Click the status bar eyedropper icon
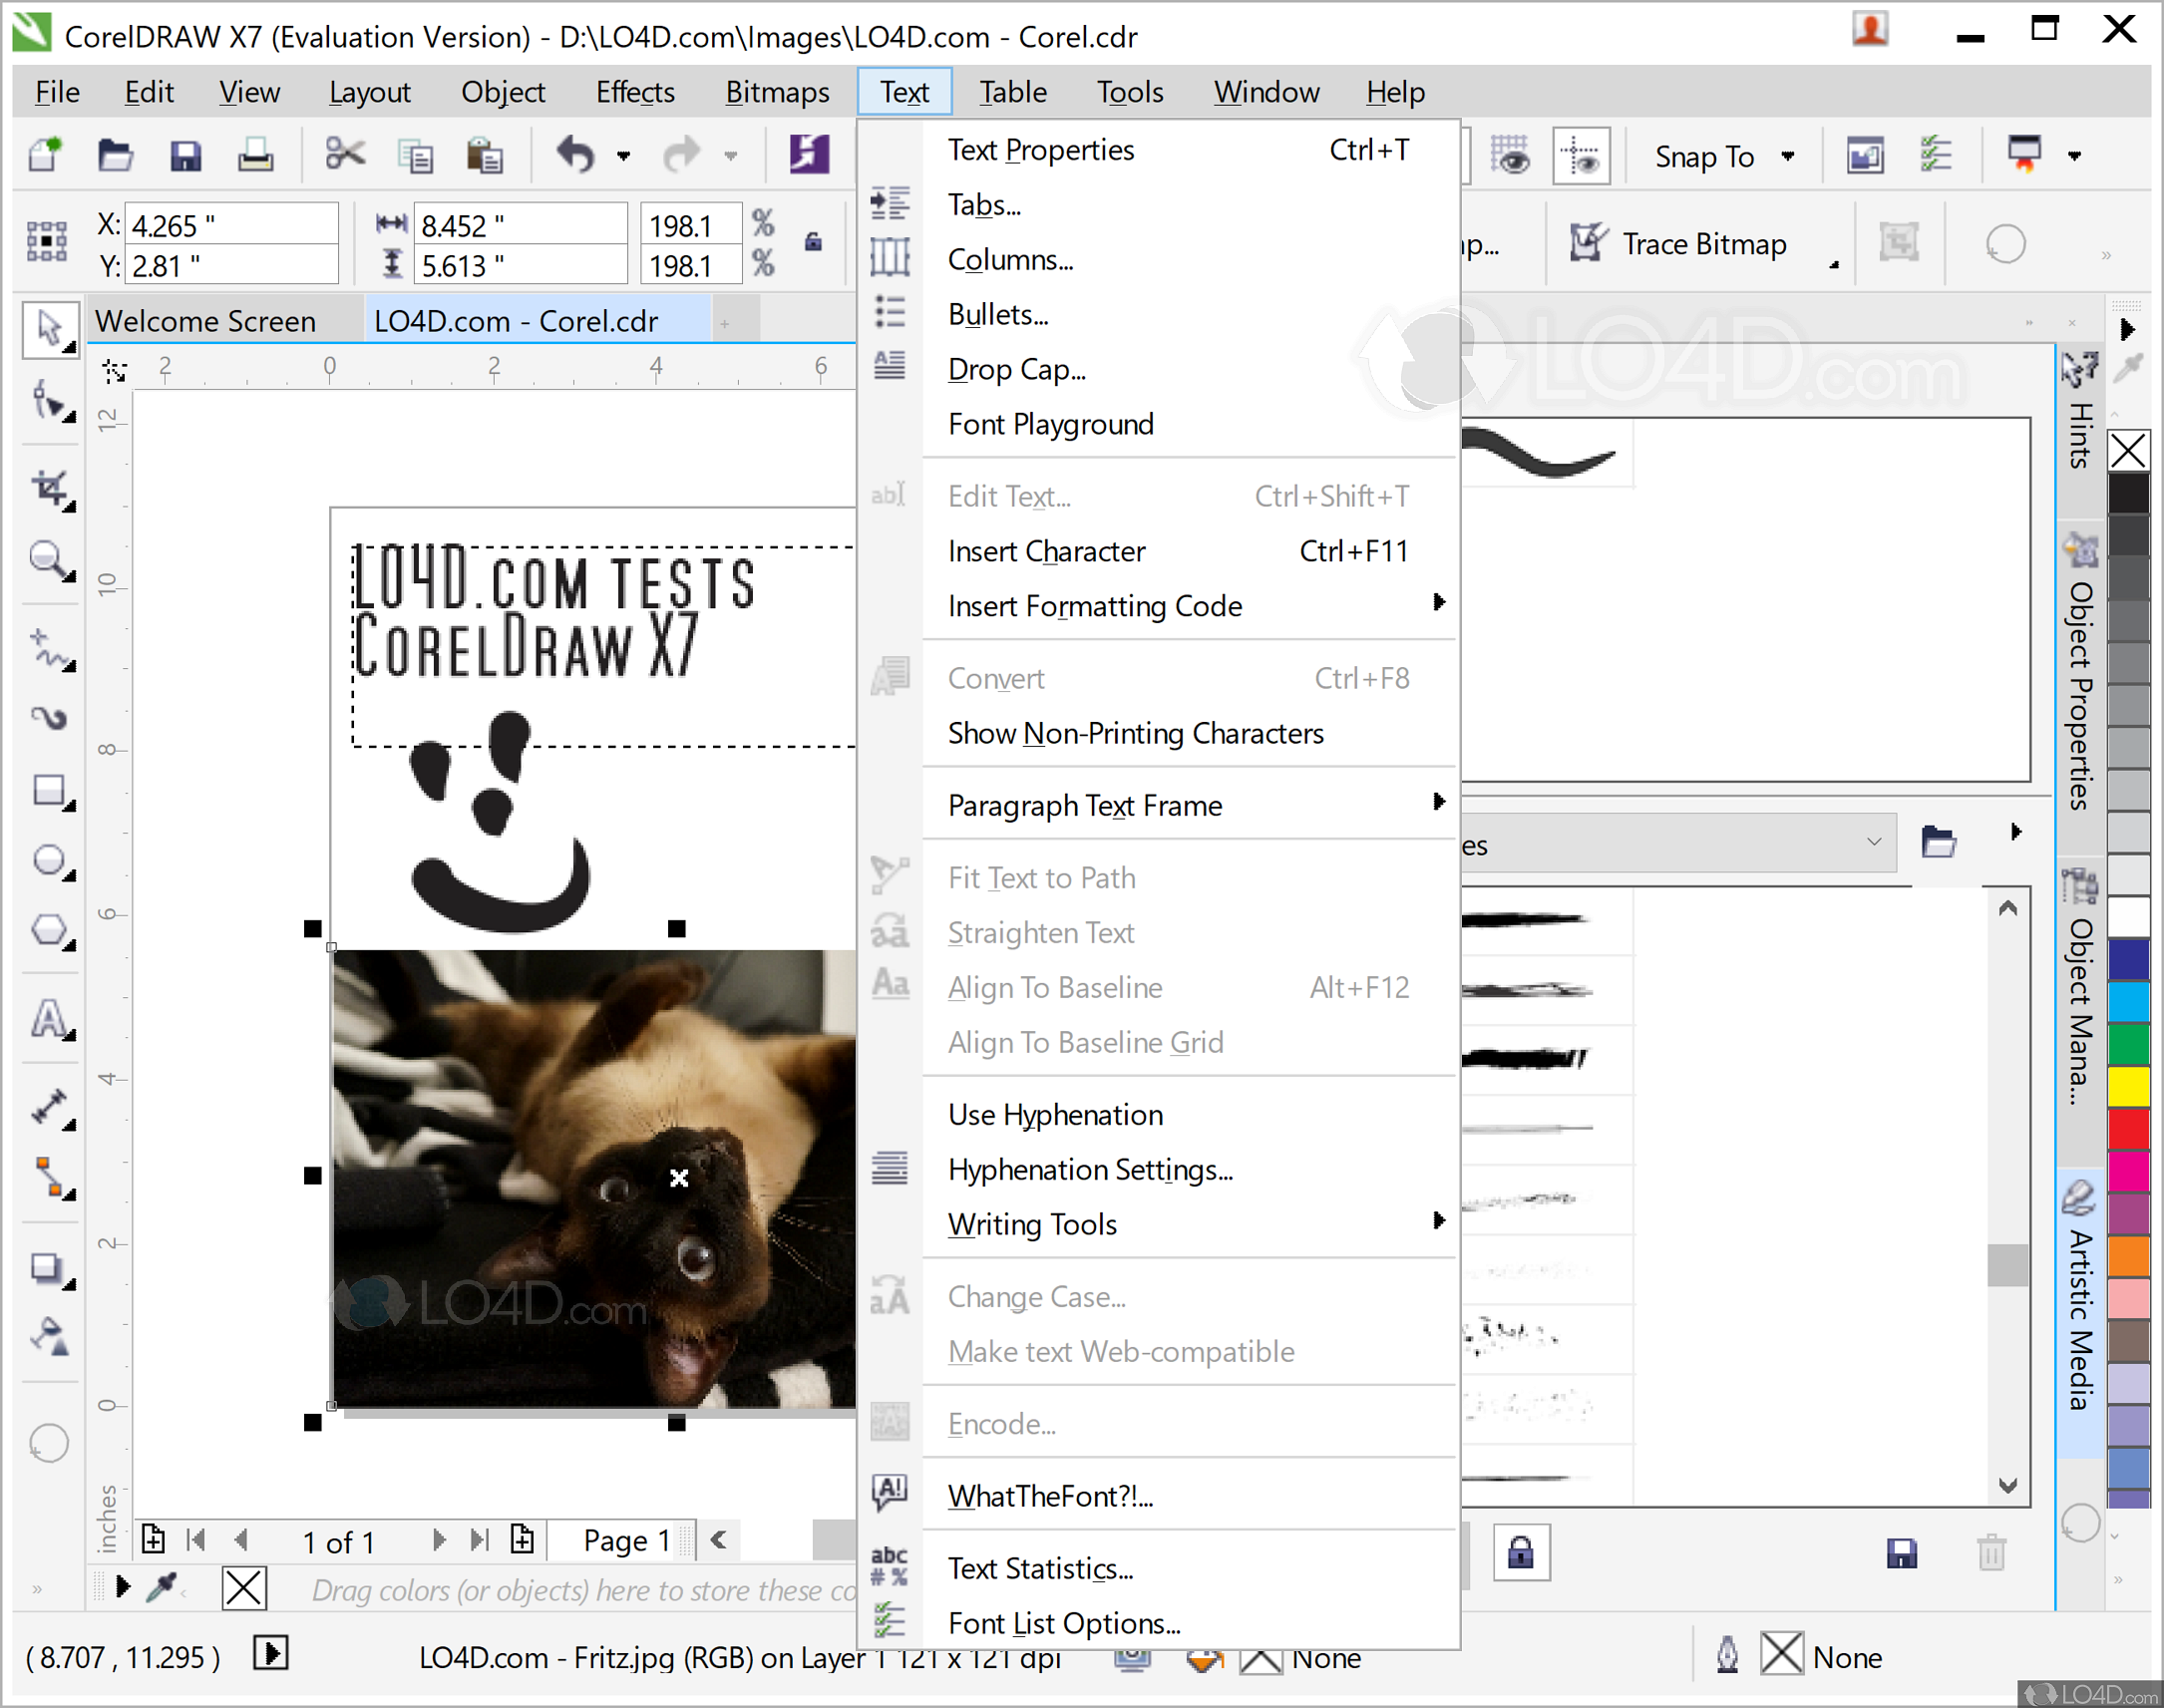 [x=163, y=1589]
